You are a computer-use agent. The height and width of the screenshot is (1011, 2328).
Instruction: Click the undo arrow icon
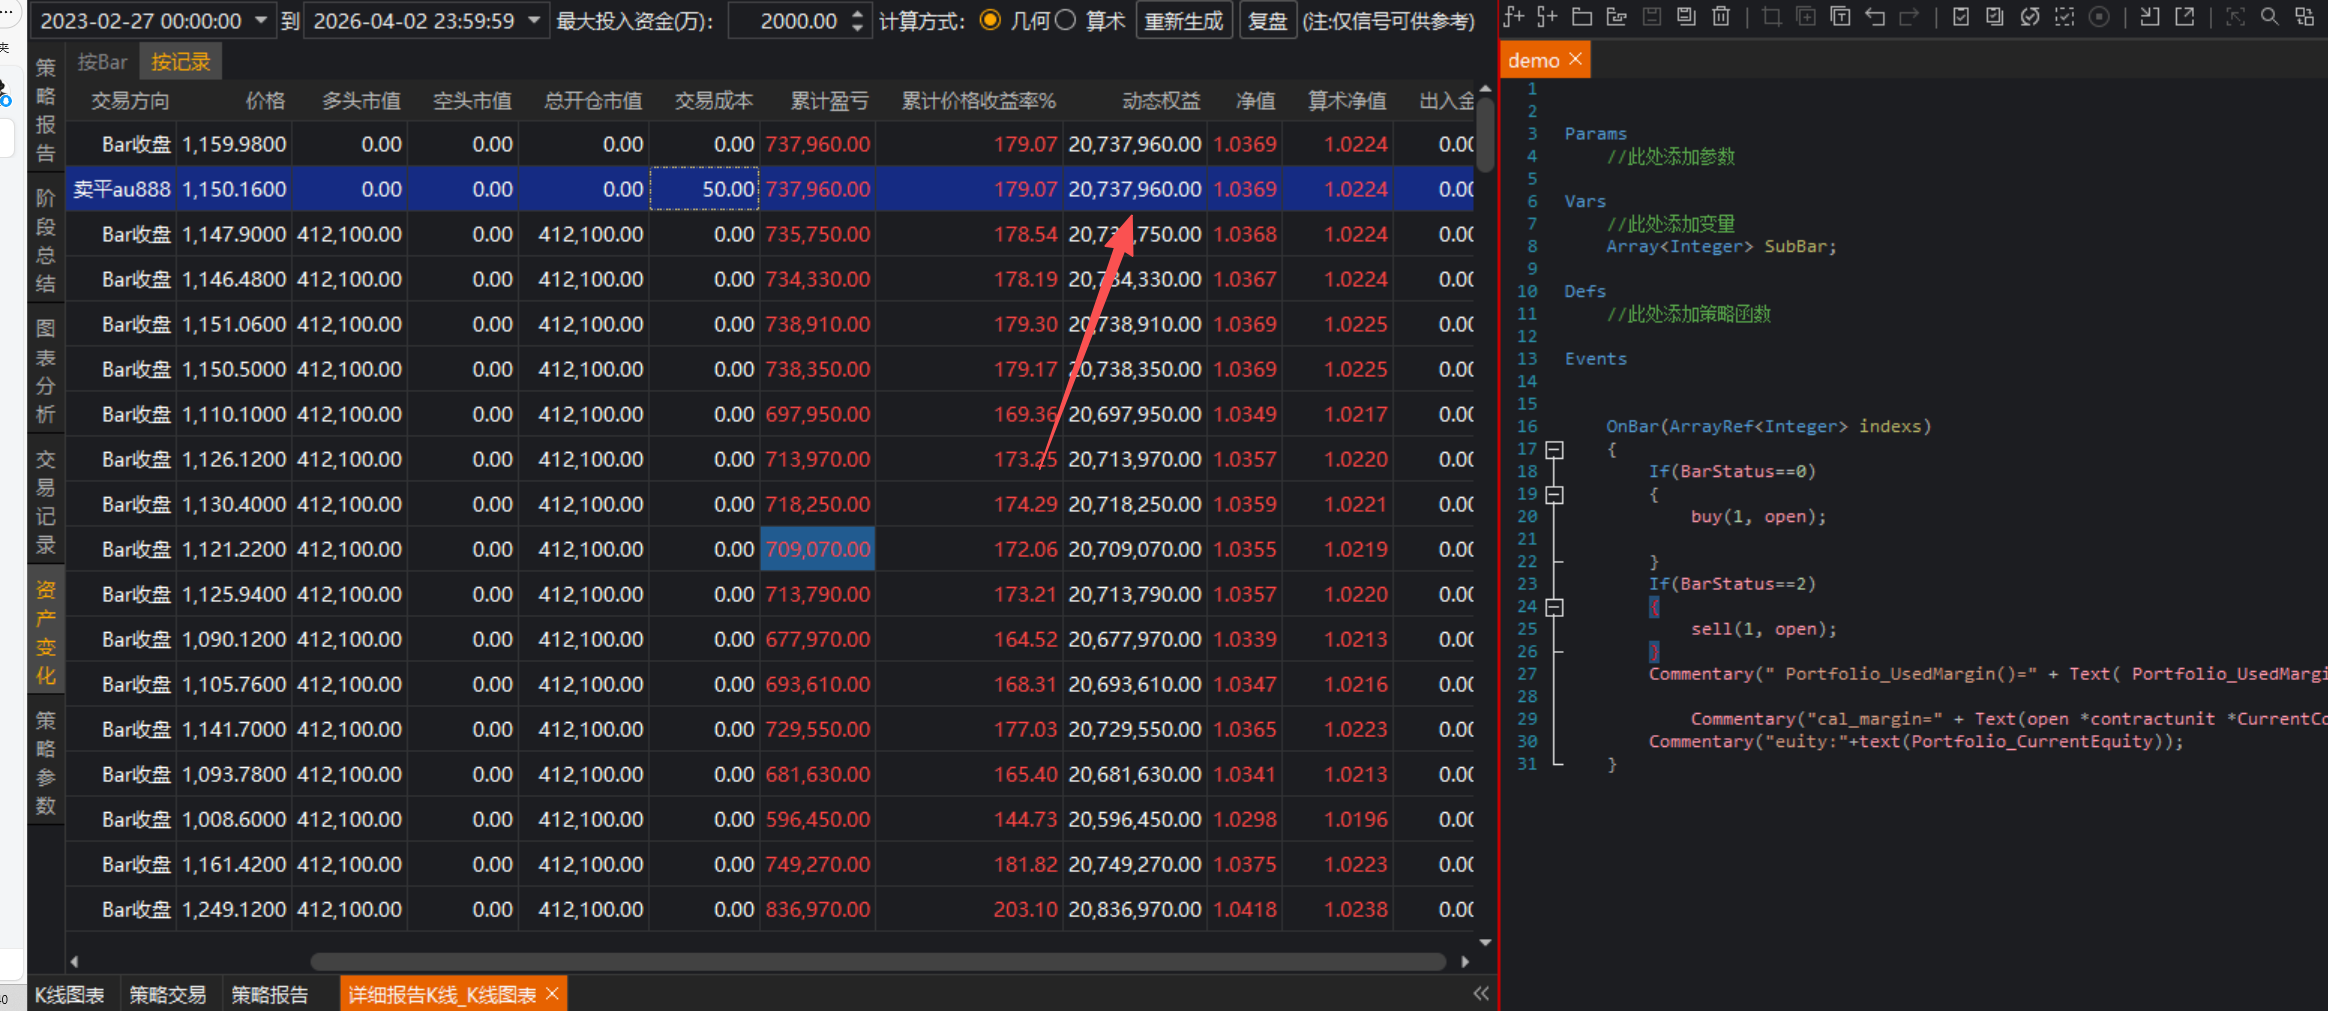click(x=1875, y=17)
